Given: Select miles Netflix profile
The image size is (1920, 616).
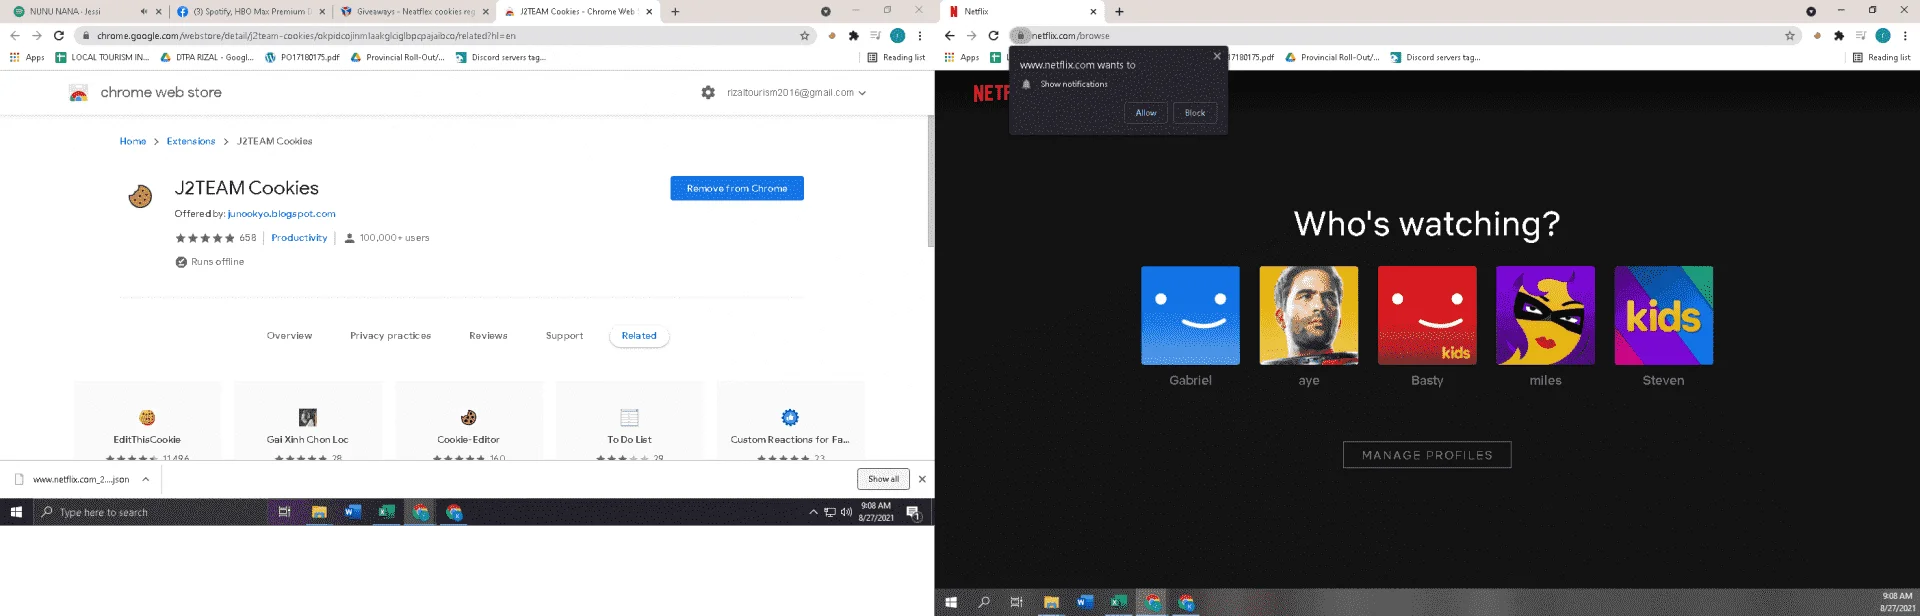Looking at the screenshot, I should point(1545,315).
